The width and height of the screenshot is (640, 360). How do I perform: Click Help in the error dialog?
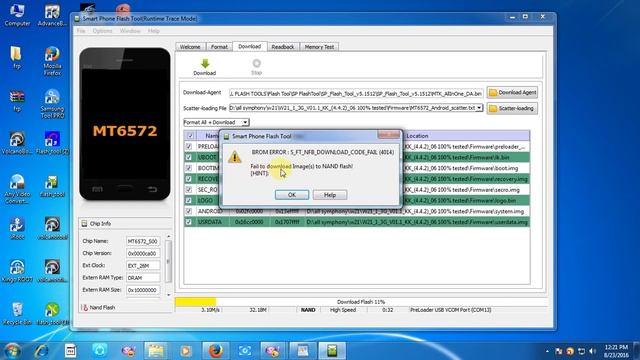330,195
